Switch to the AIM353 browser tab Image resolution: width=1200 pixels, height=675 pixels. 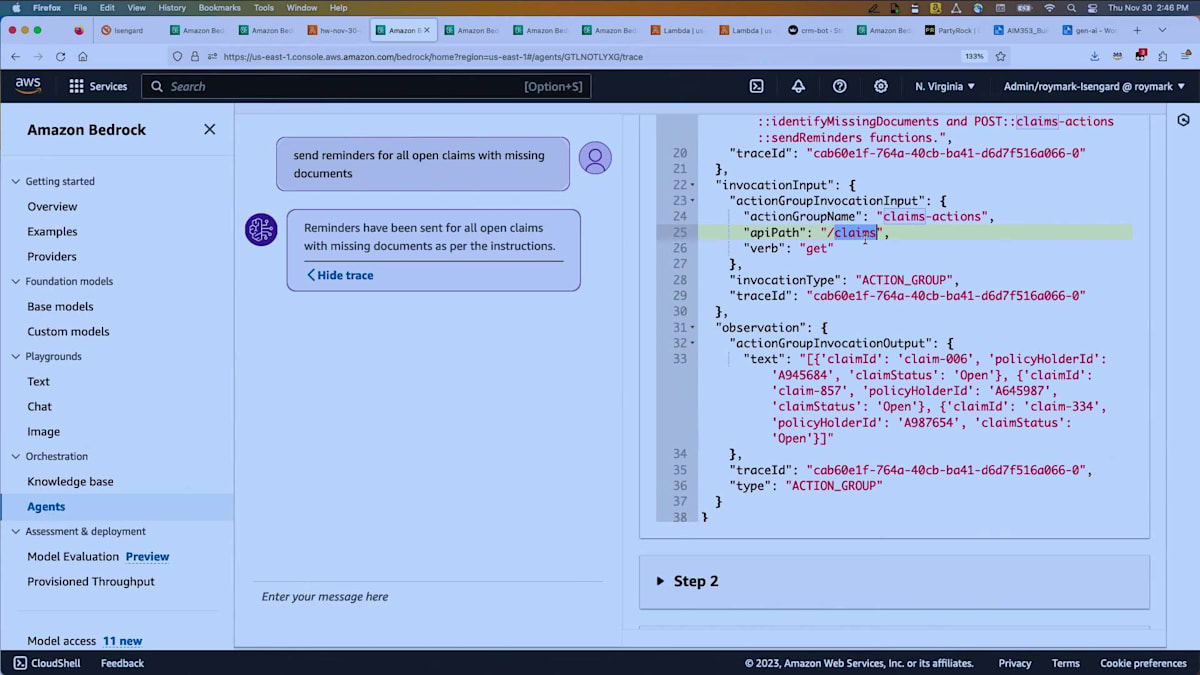[x=1019, y=30]
